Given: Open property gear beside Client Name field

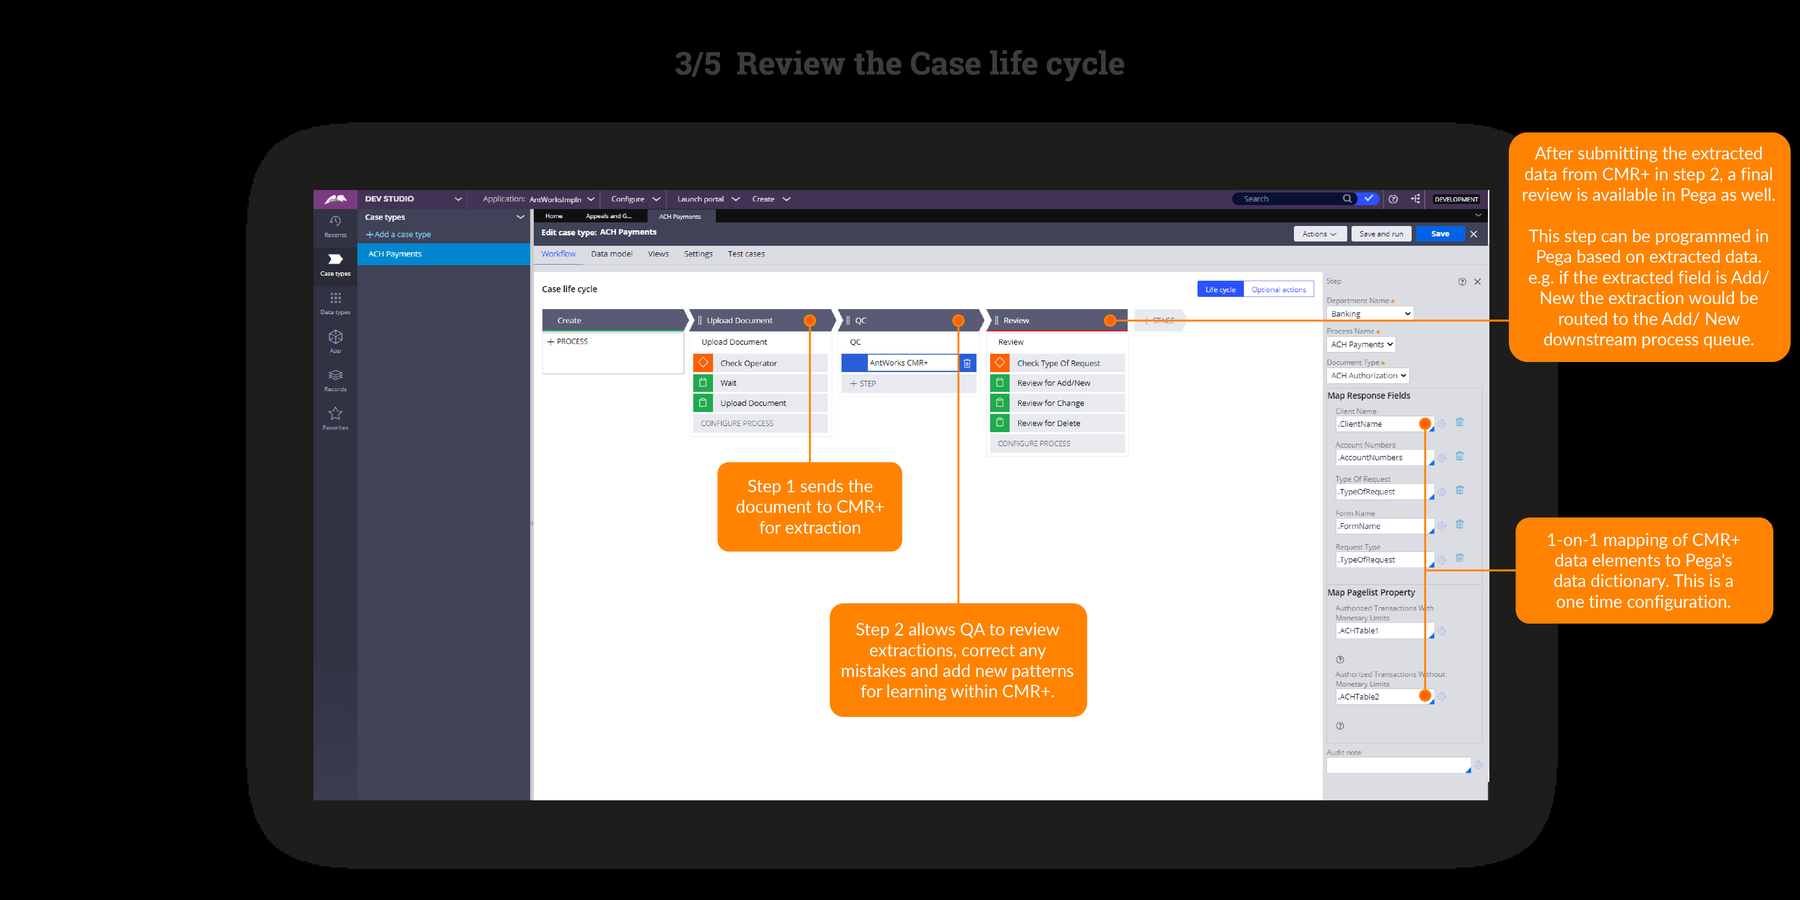Looking at the screenshot, I should click(1442, 424).
